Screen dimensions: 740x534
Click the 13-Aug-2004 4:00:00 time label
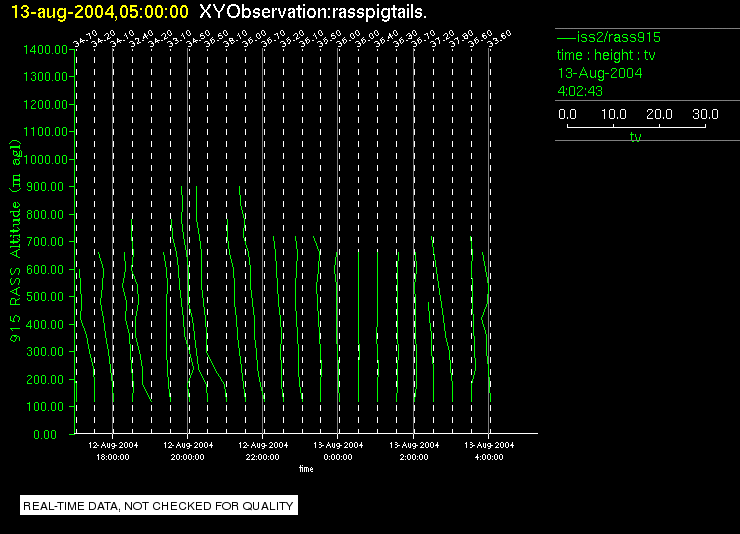(x=489, y=451)
